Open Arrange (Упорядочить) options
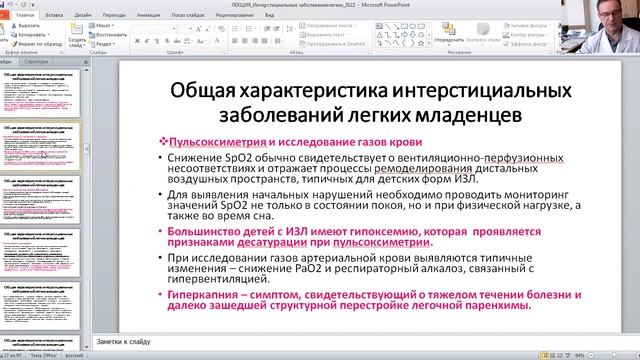The image size is (640, 360). 449,33
